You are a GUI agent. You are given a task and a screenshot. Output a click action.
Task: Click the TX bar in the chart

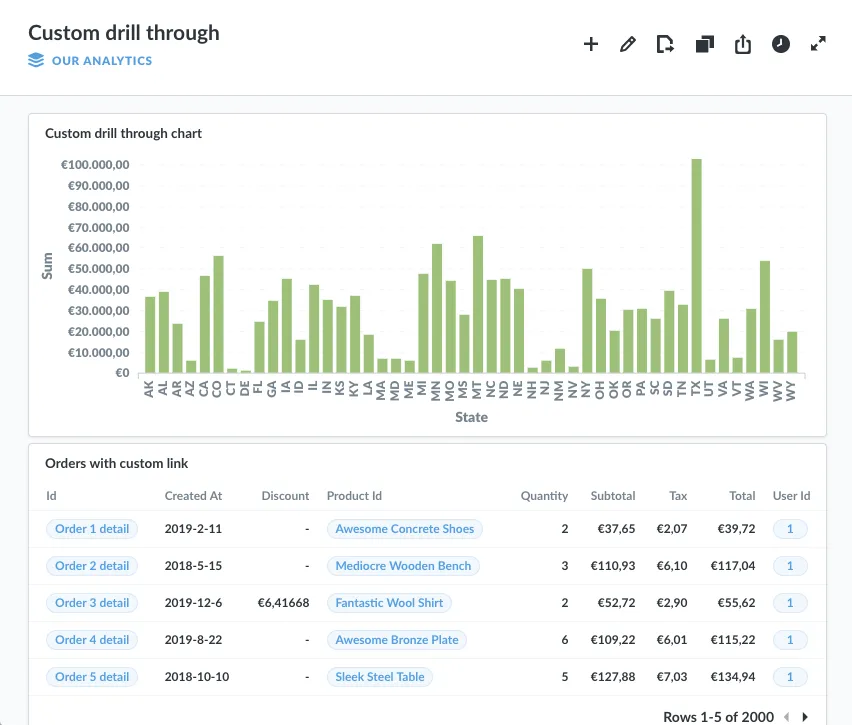tap(697, 266)
